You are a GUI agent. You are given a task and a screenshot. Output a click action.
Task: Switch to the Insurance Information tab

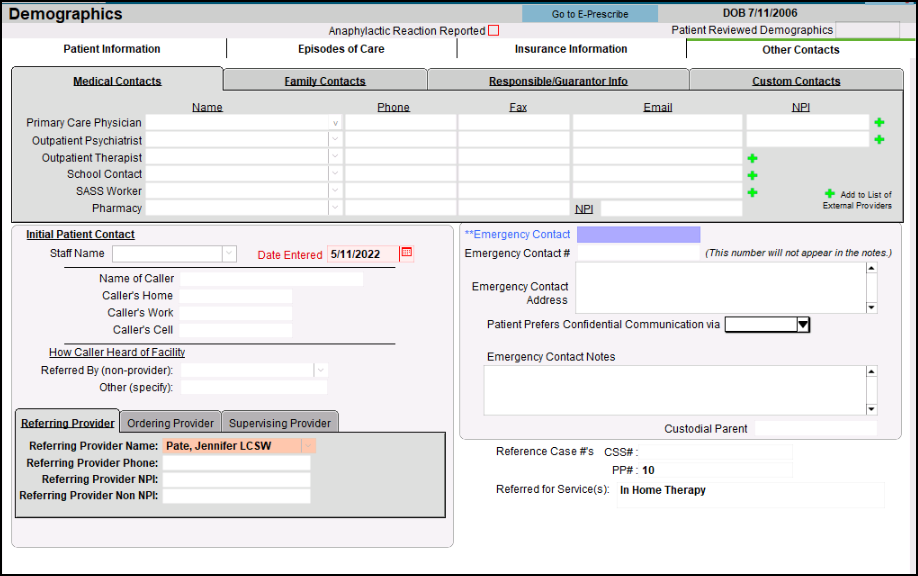(x=571, y=49)
